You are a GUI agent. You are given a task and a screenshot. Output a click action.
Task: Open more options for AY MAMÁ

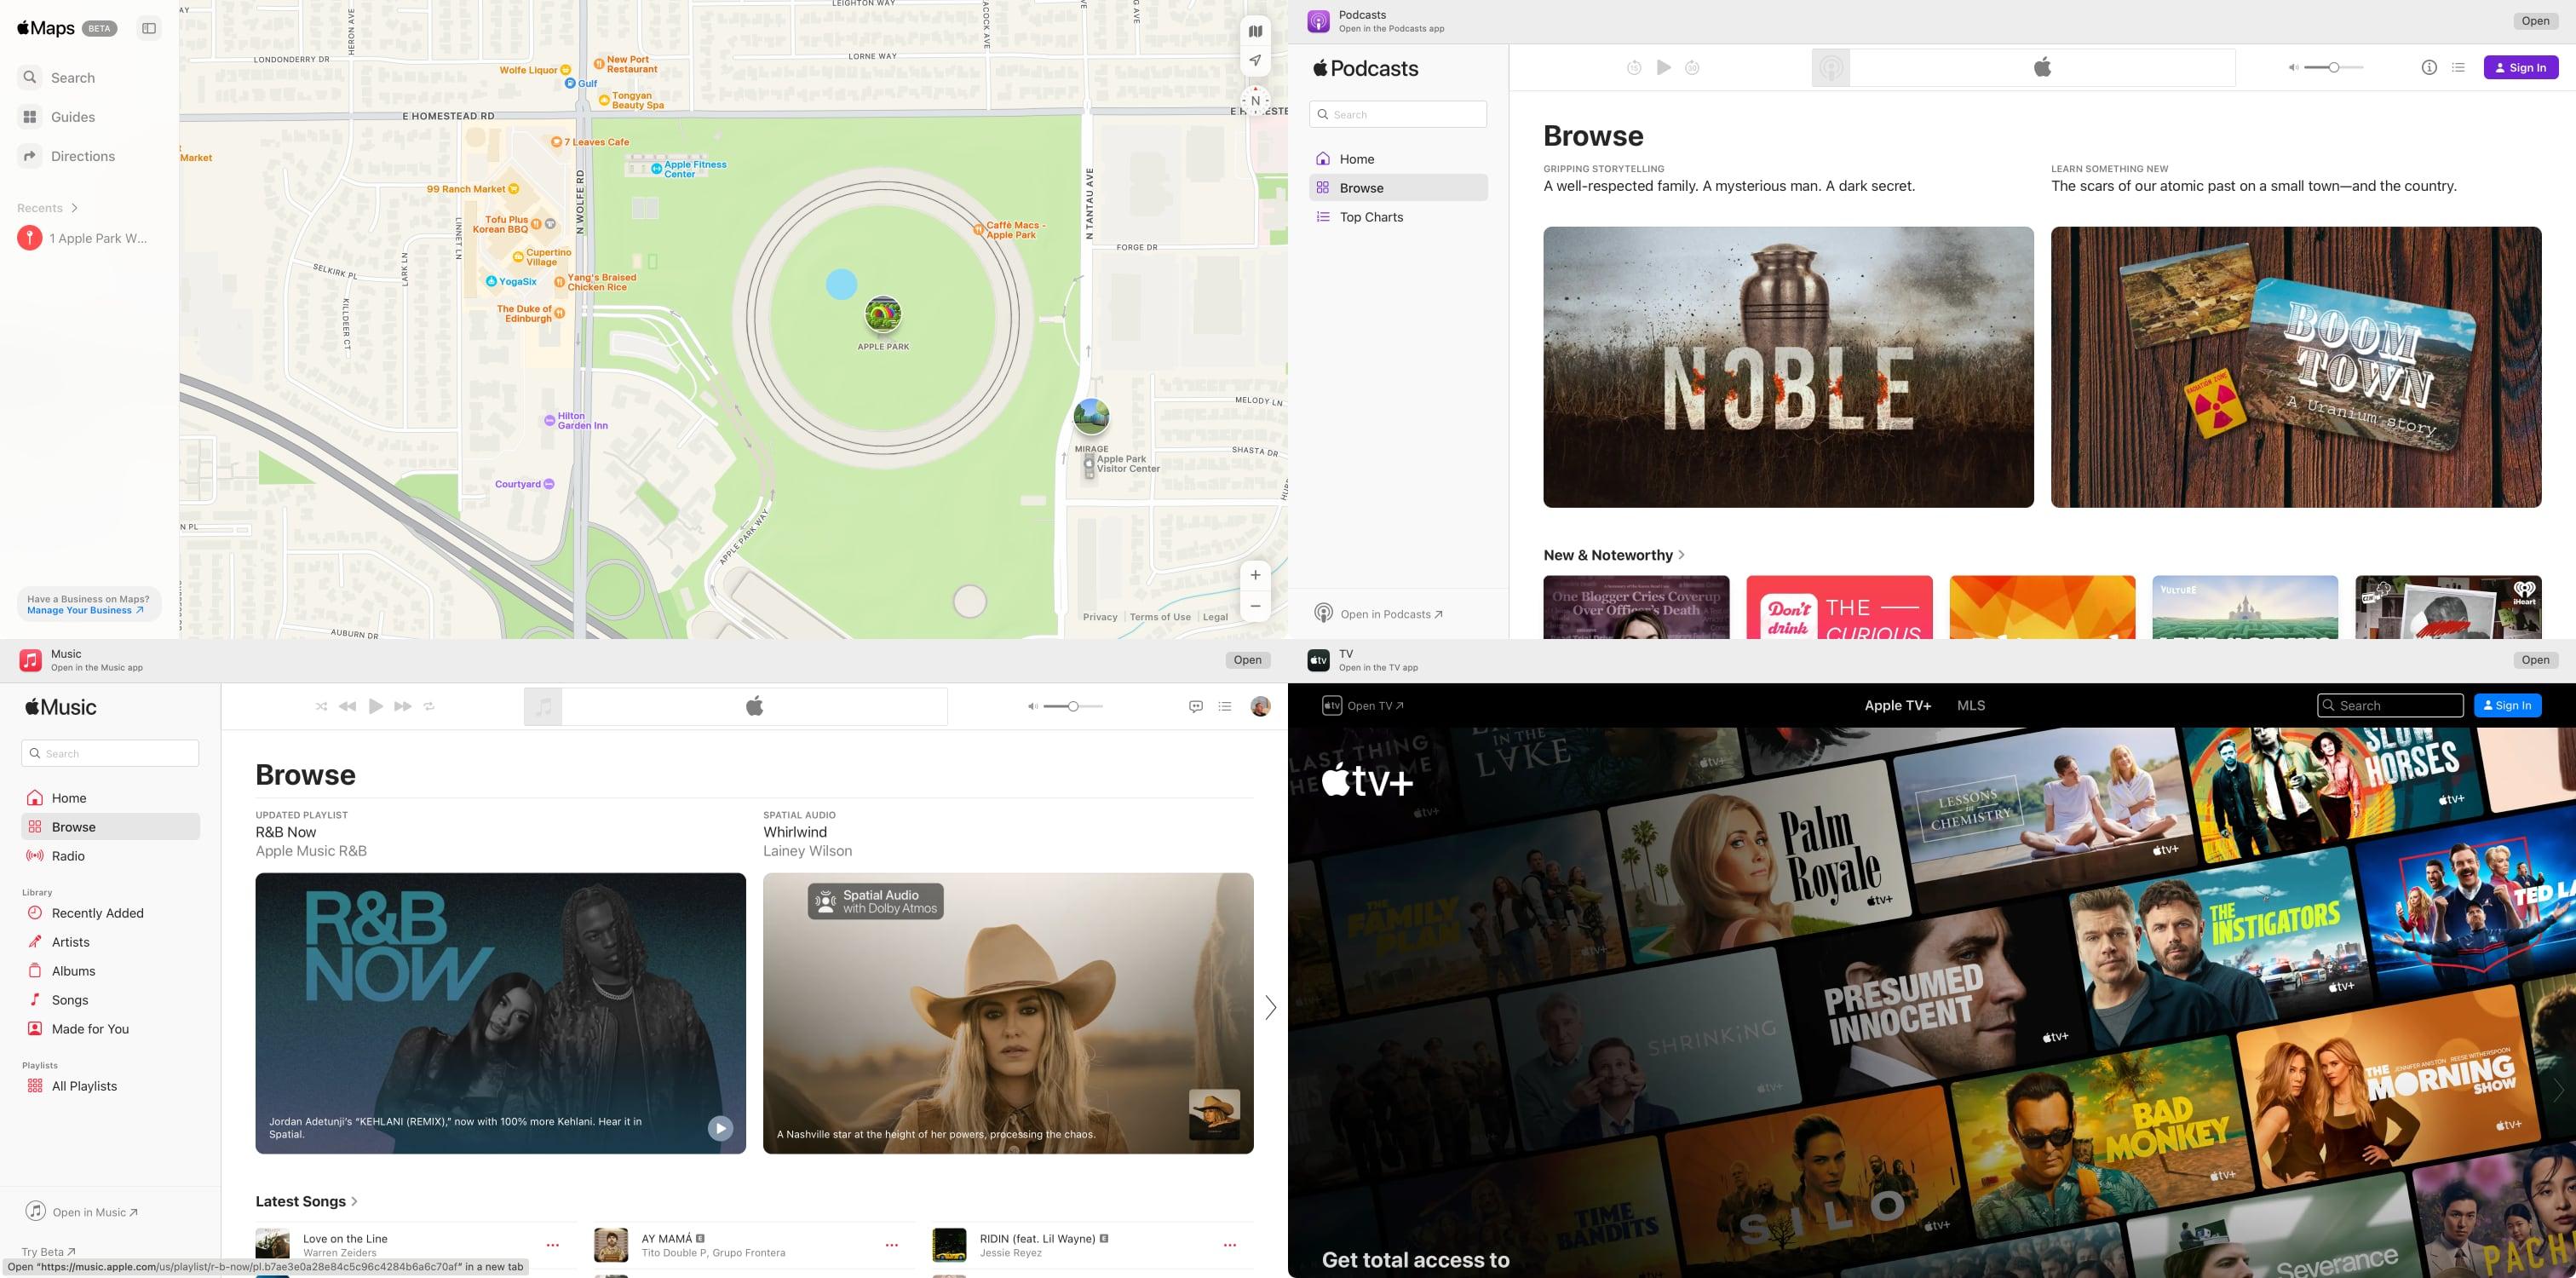pyautogui.click(x=891, y=1245)
